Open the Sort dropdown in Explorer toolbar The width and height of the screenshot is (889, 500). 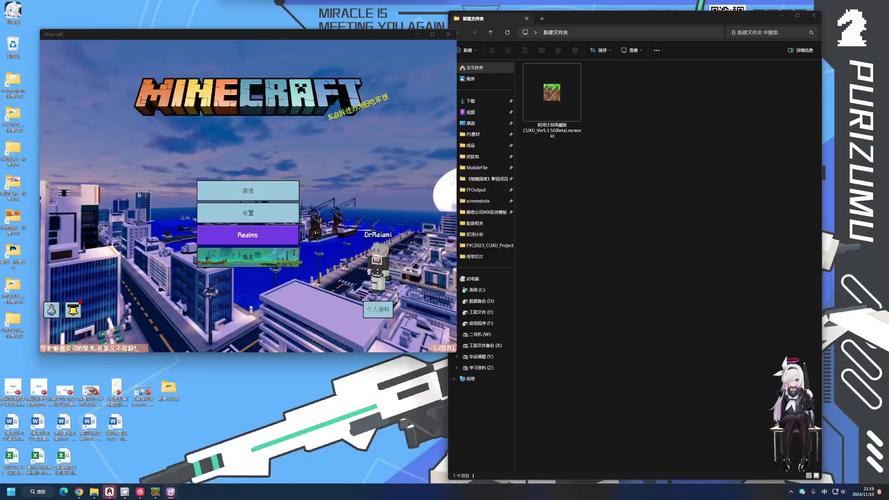click(600, 50)
